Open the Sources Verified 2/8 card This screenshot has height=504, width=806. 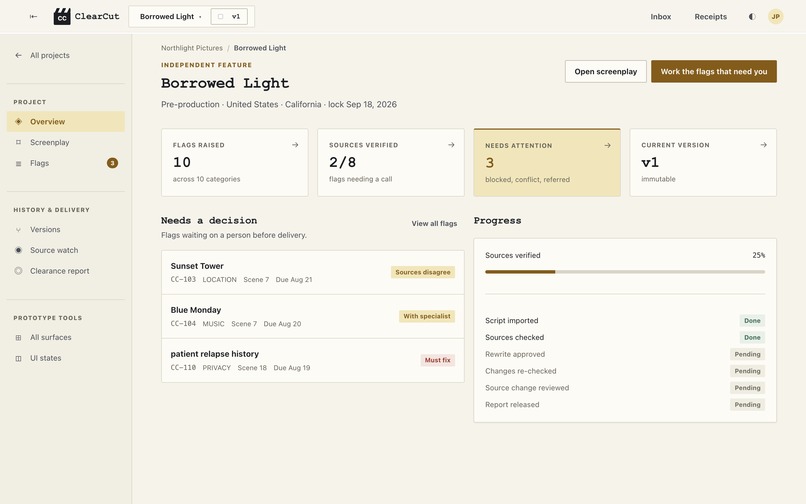(391, 163)
